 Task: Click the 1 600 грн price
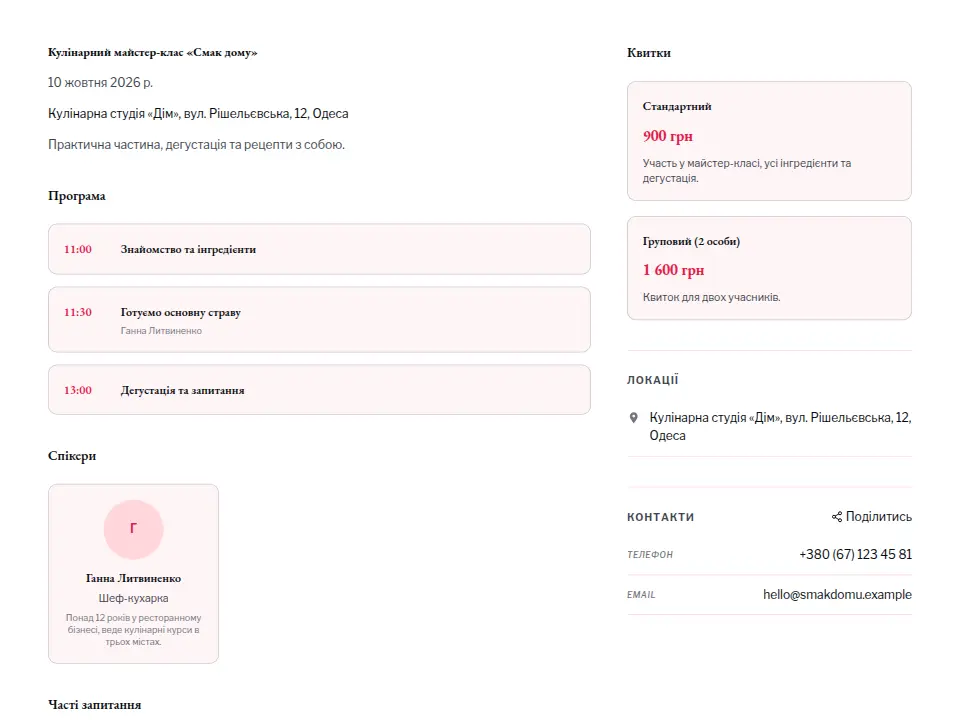pyautogui.click(x=673, y=270)
